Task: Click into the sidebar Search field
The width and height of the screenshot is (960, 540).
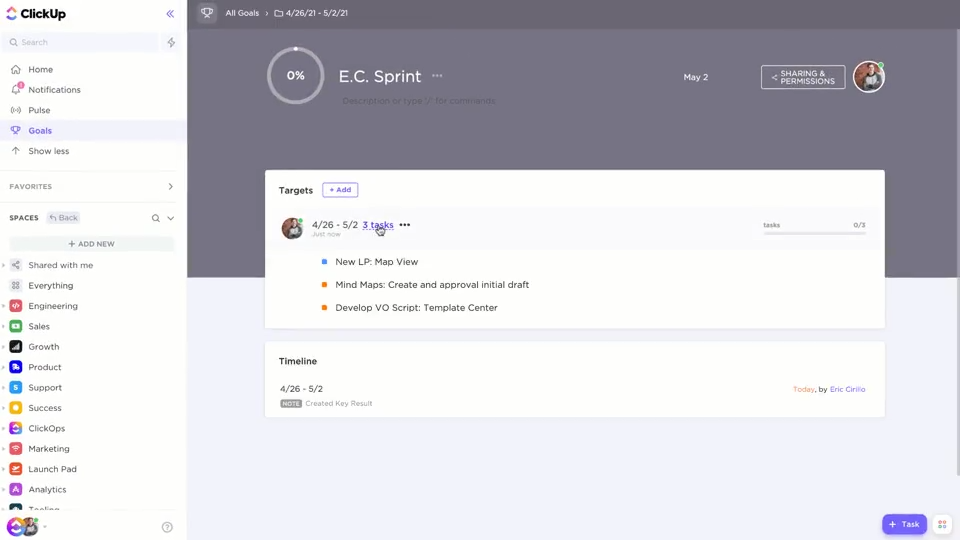Action: coord(83,42)
